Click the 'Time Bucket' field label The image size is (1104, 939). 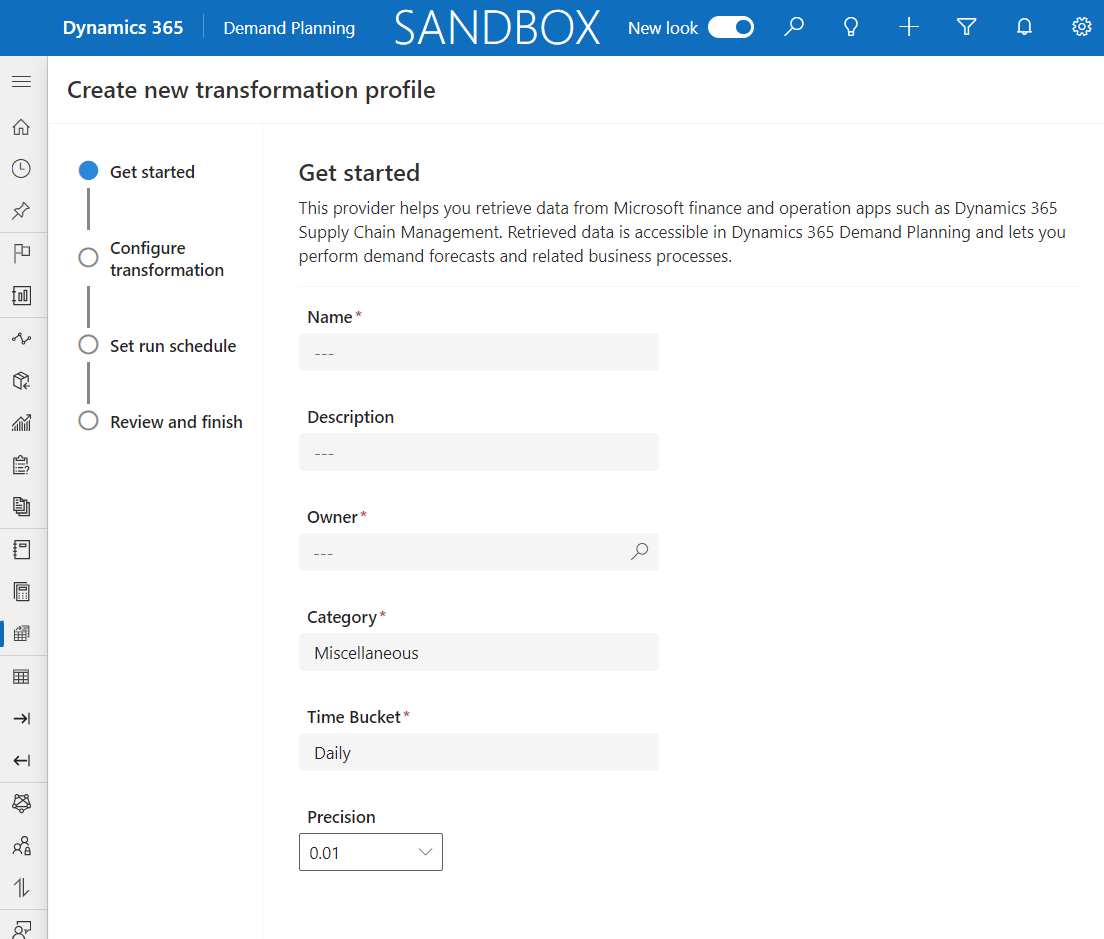354,717
